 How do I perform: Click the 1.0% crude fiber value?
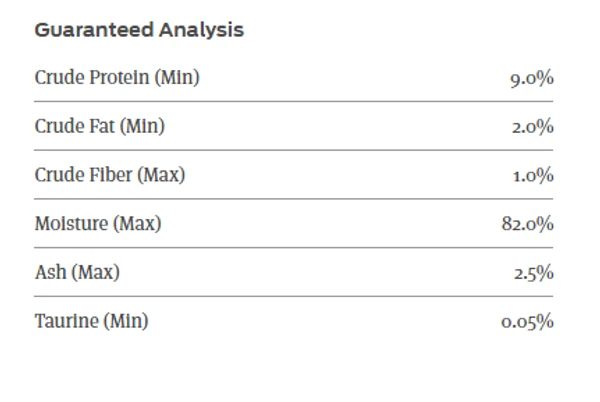point(533,176)
